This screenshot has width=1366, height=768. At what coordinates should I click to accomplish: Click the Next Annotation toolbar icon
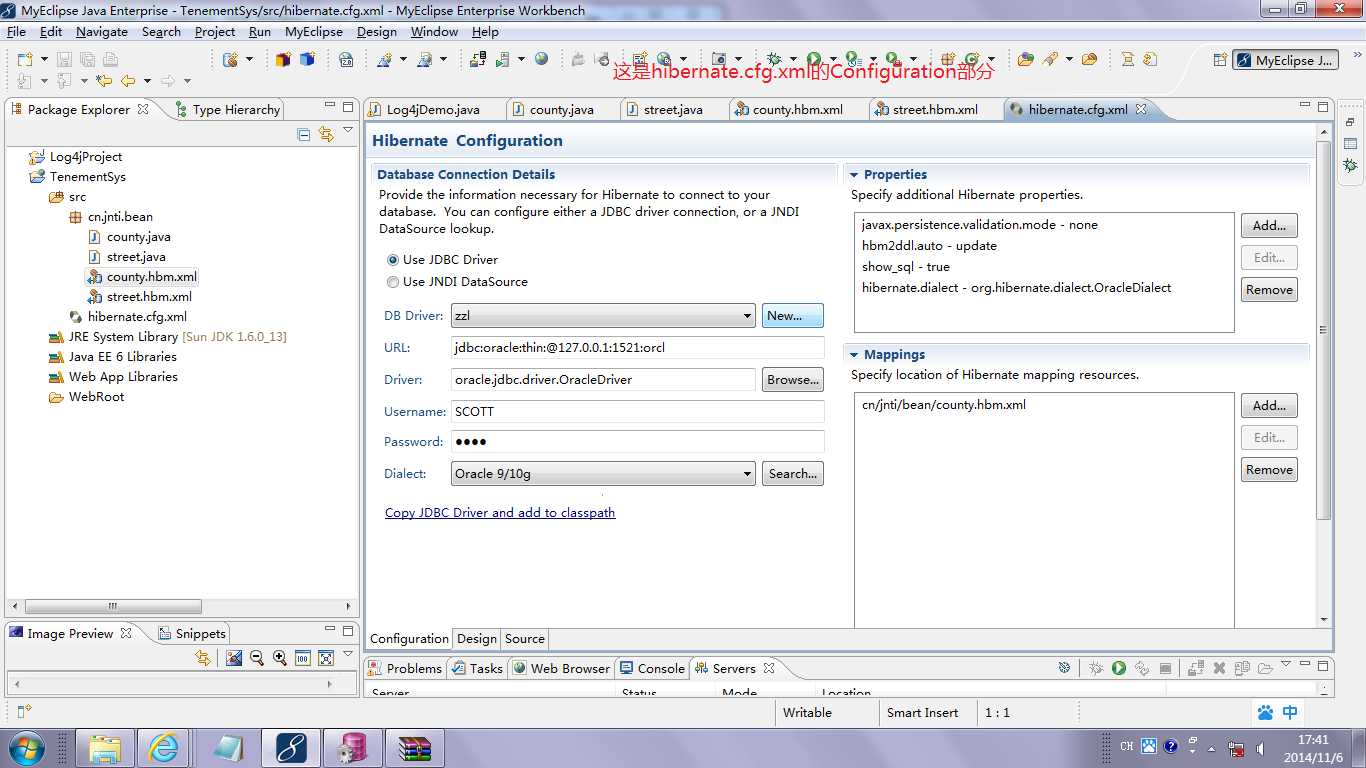(x=25, y=81)
